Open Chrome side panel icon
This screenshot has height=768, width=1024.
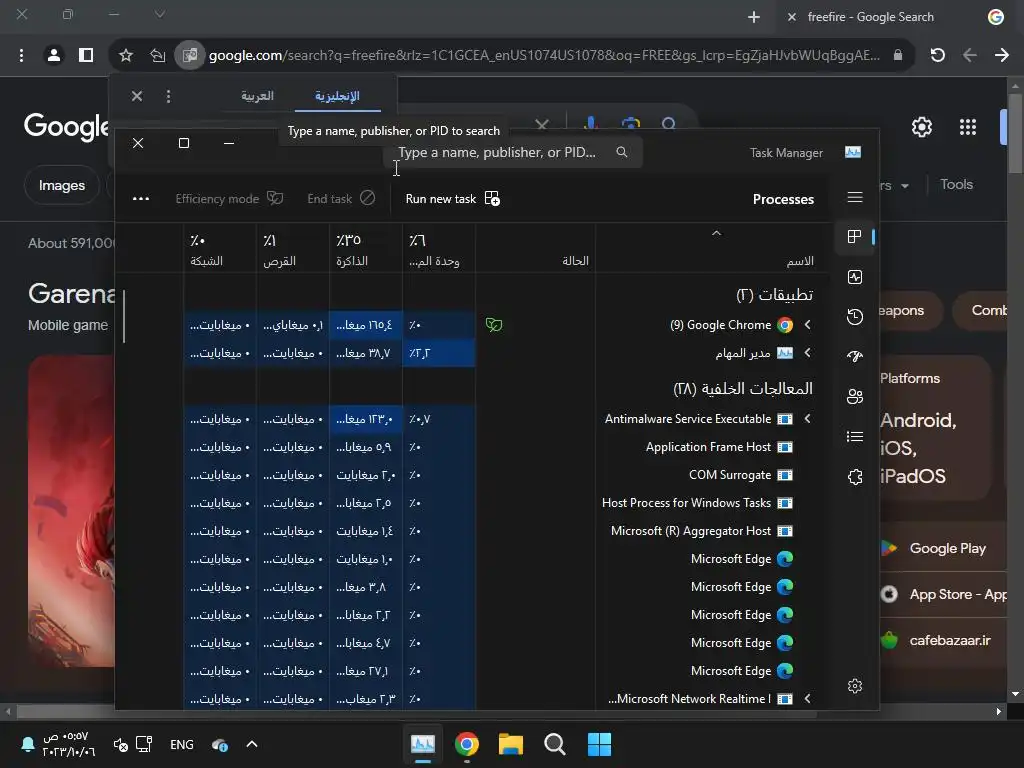[x=86, y=56]
